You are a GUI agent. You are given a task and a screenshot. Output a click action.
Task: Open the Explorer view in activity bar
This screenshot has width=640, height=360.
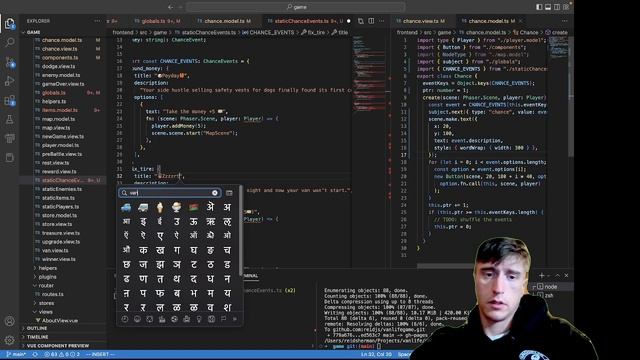pyautogui.click(x=10, y=24)
